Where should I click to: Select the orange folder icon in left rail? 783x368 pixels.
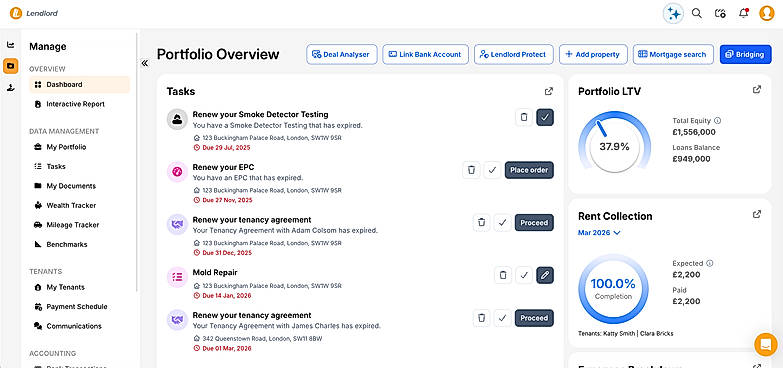(10, 66)
